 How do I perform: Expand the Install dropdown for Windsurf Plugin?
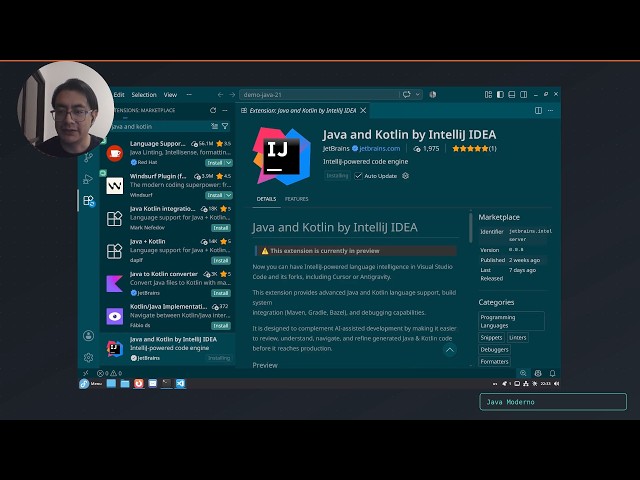[229, 196]
